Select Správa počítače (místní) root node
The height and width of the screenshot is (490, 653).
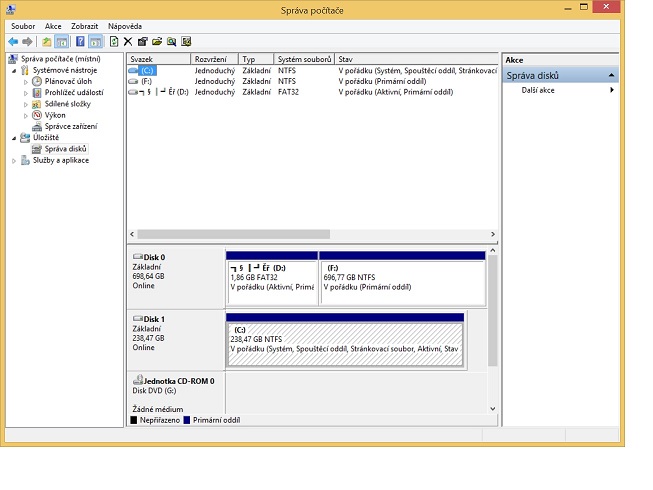pyautogui.click(x=61, y=59)
